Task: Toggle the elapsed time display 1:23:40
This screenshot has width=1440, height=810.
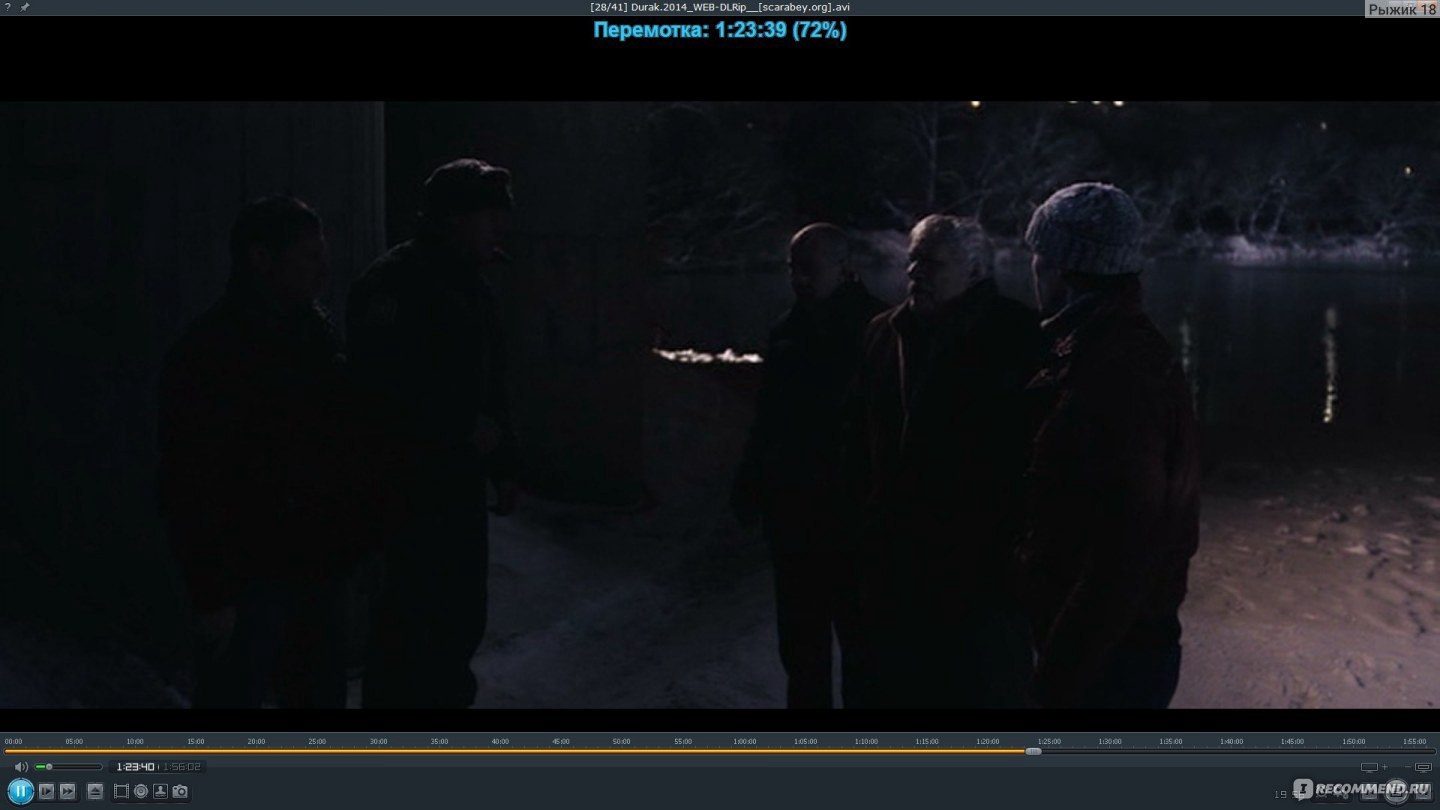Action: (x=135, y=767)
